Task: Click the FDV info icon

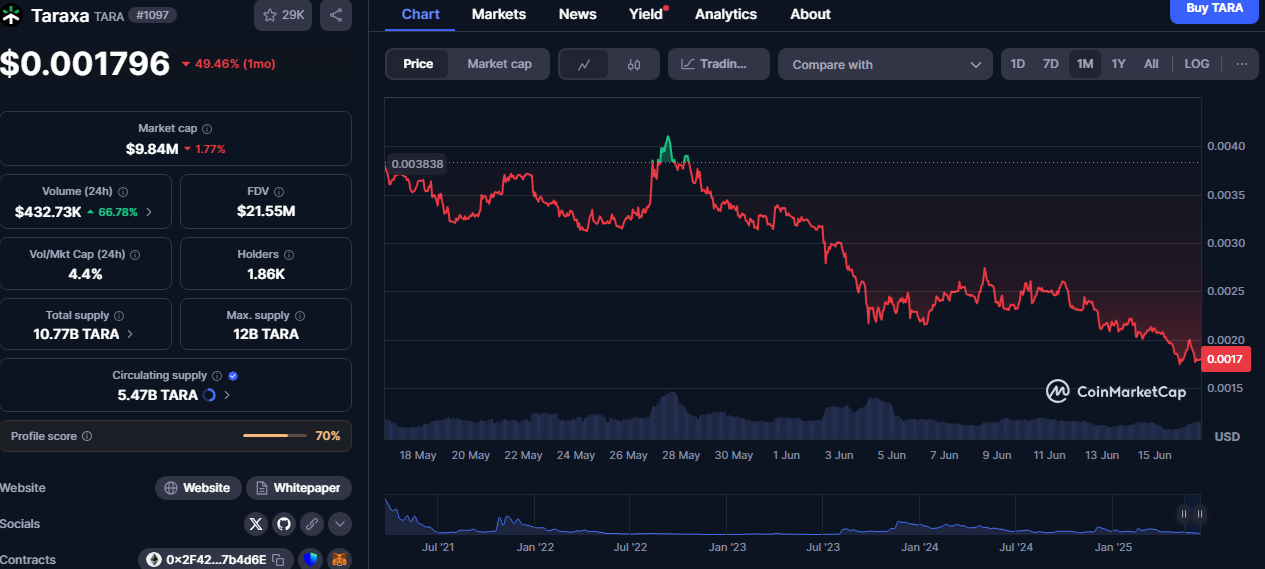Action: tap(280, 191)
